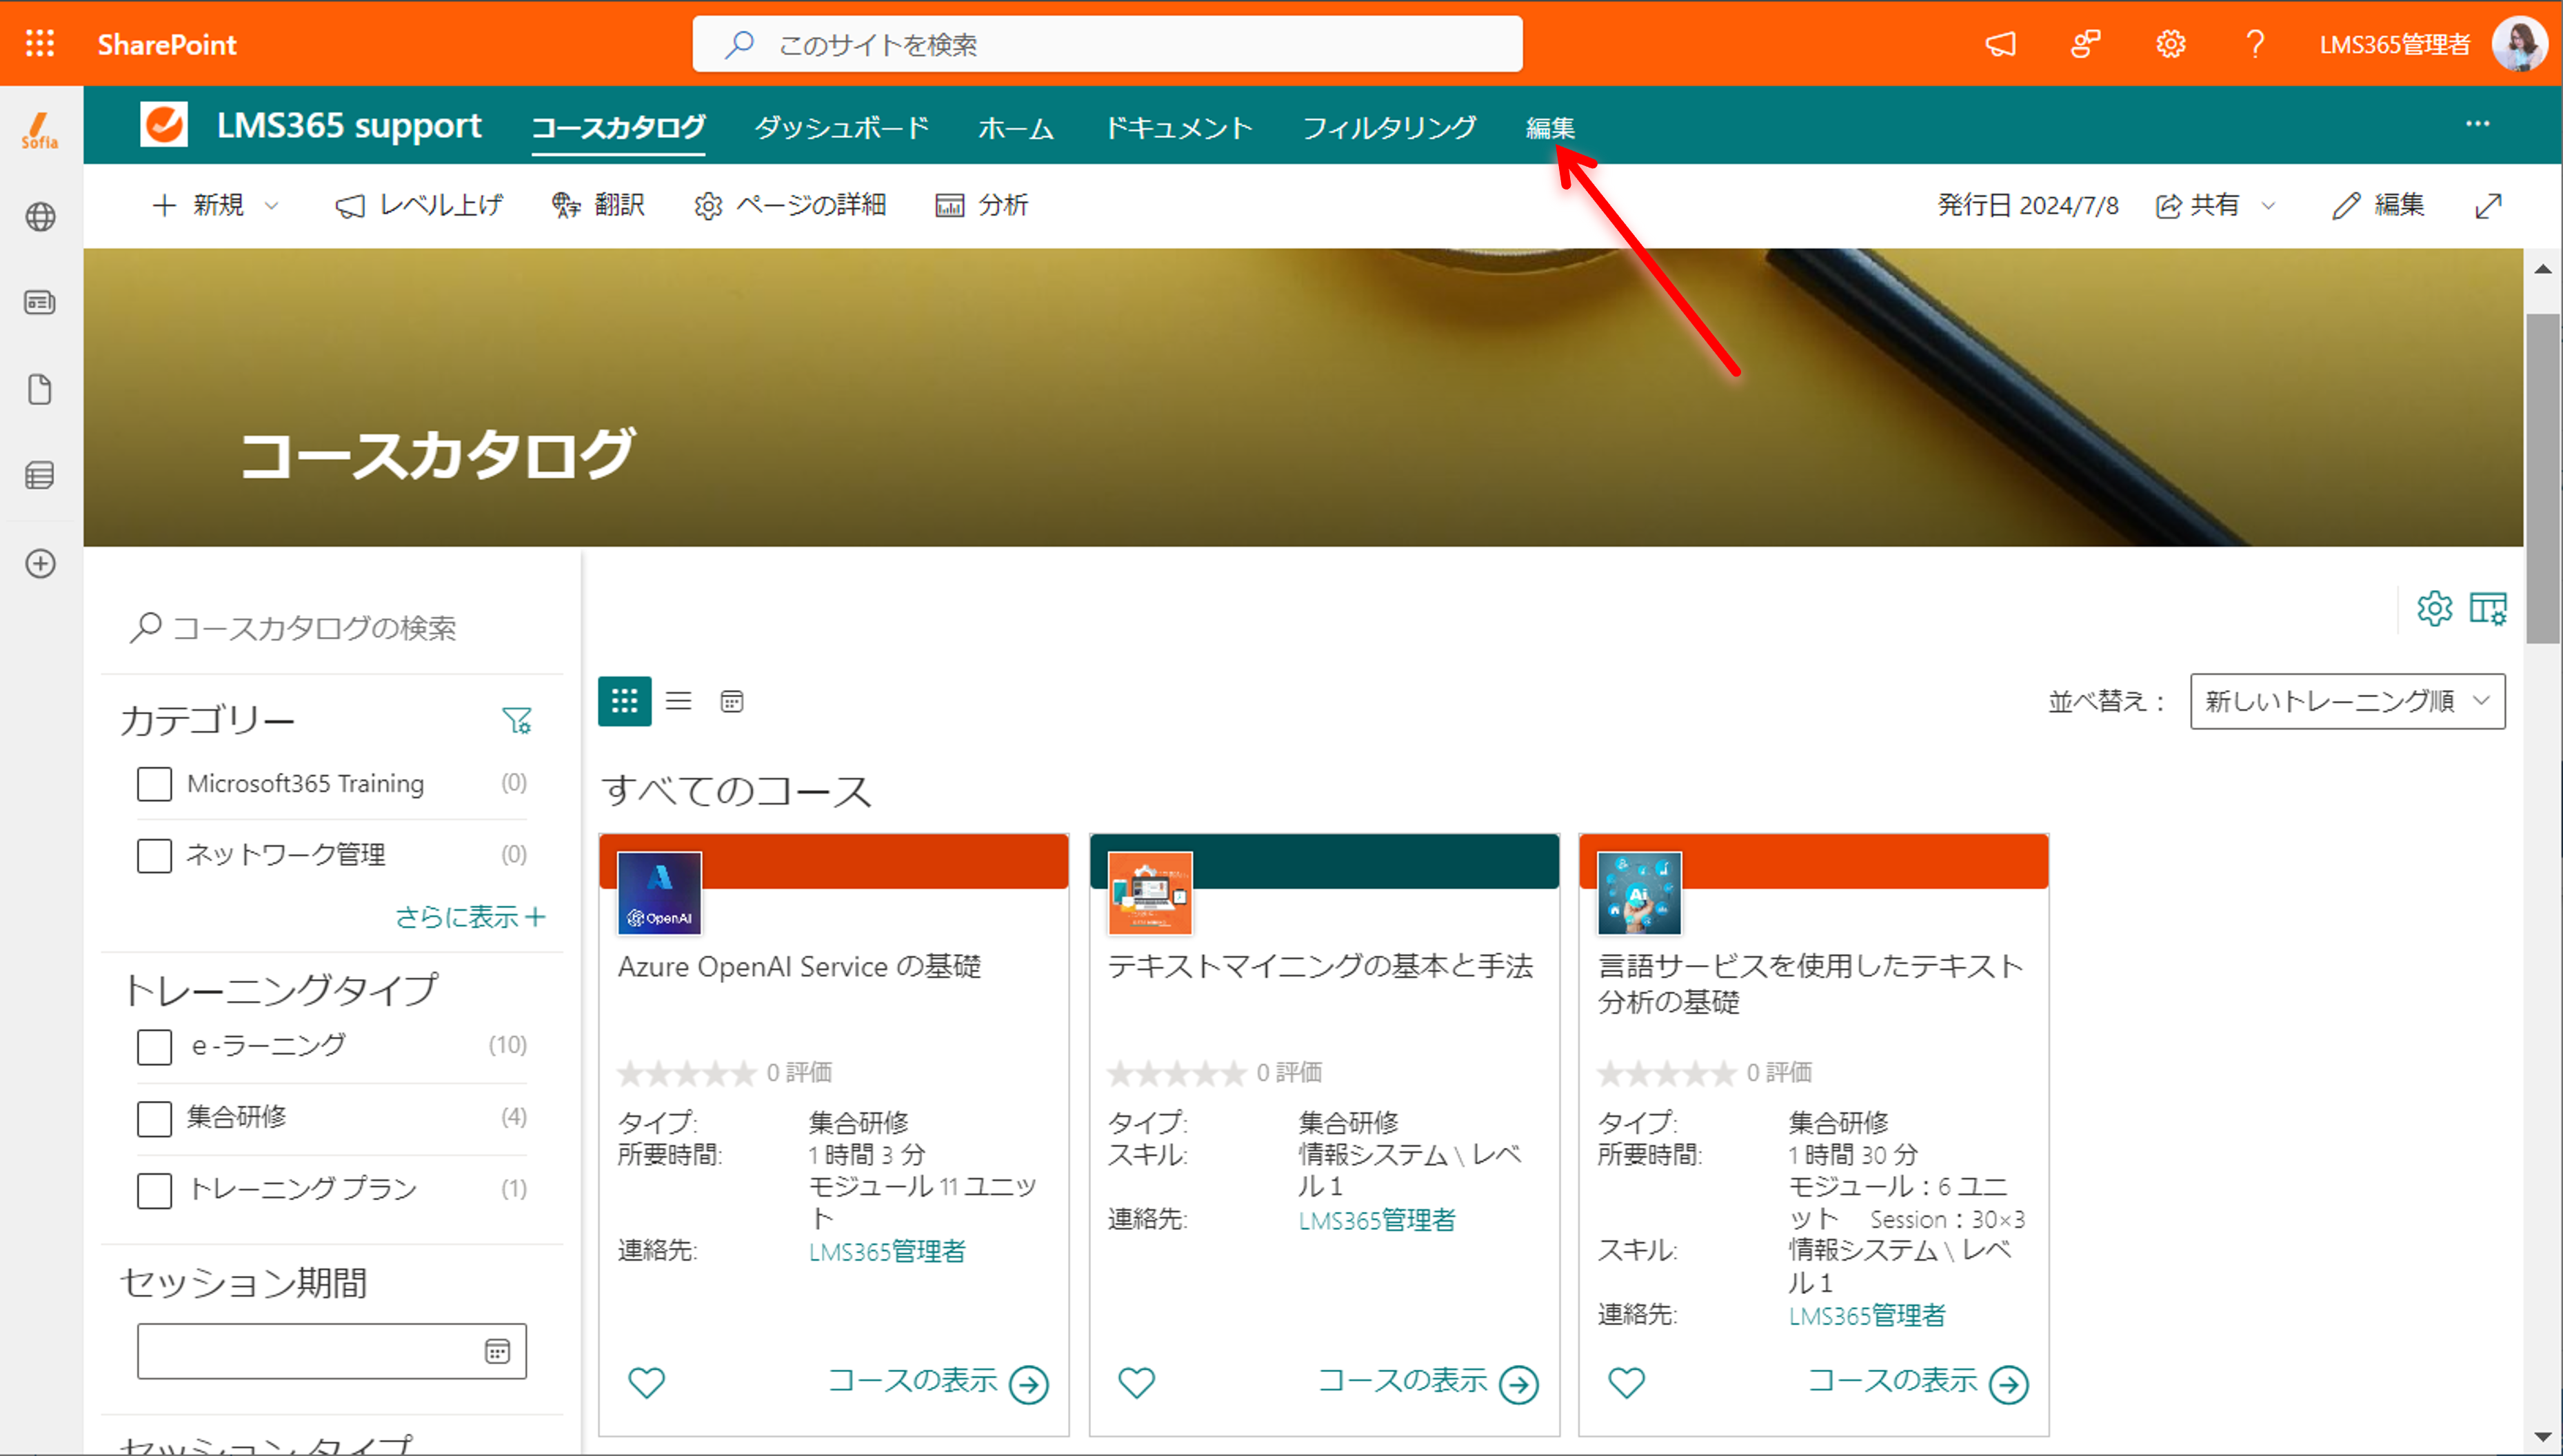The height and width of the screenshot is (1456, 2563).
Task: Favorite the Azure OpenAI Service course heart
Action: click(x=646, y=1383)
